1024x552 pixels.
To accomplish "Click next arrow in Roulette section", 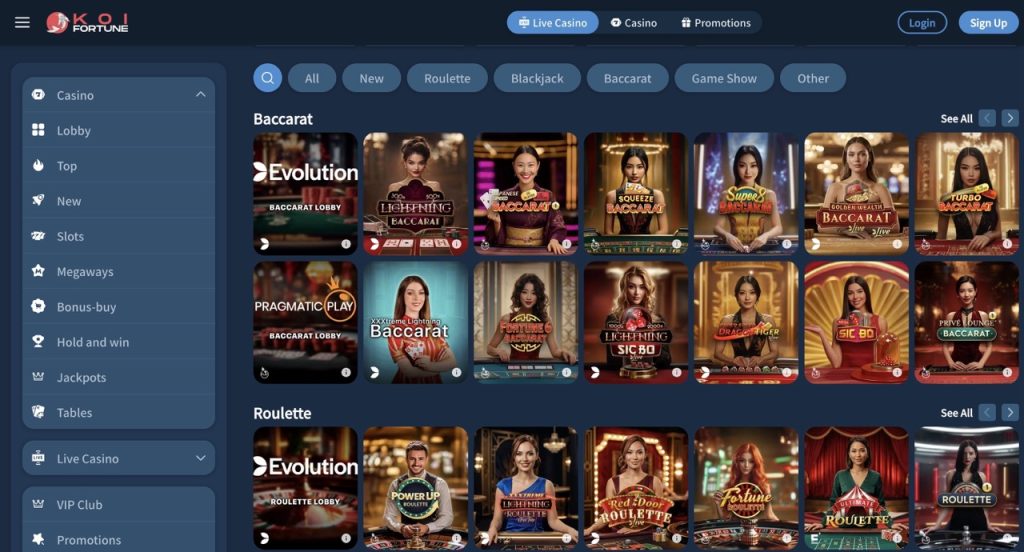I will pyautogui.click(x=1010, y=412).
